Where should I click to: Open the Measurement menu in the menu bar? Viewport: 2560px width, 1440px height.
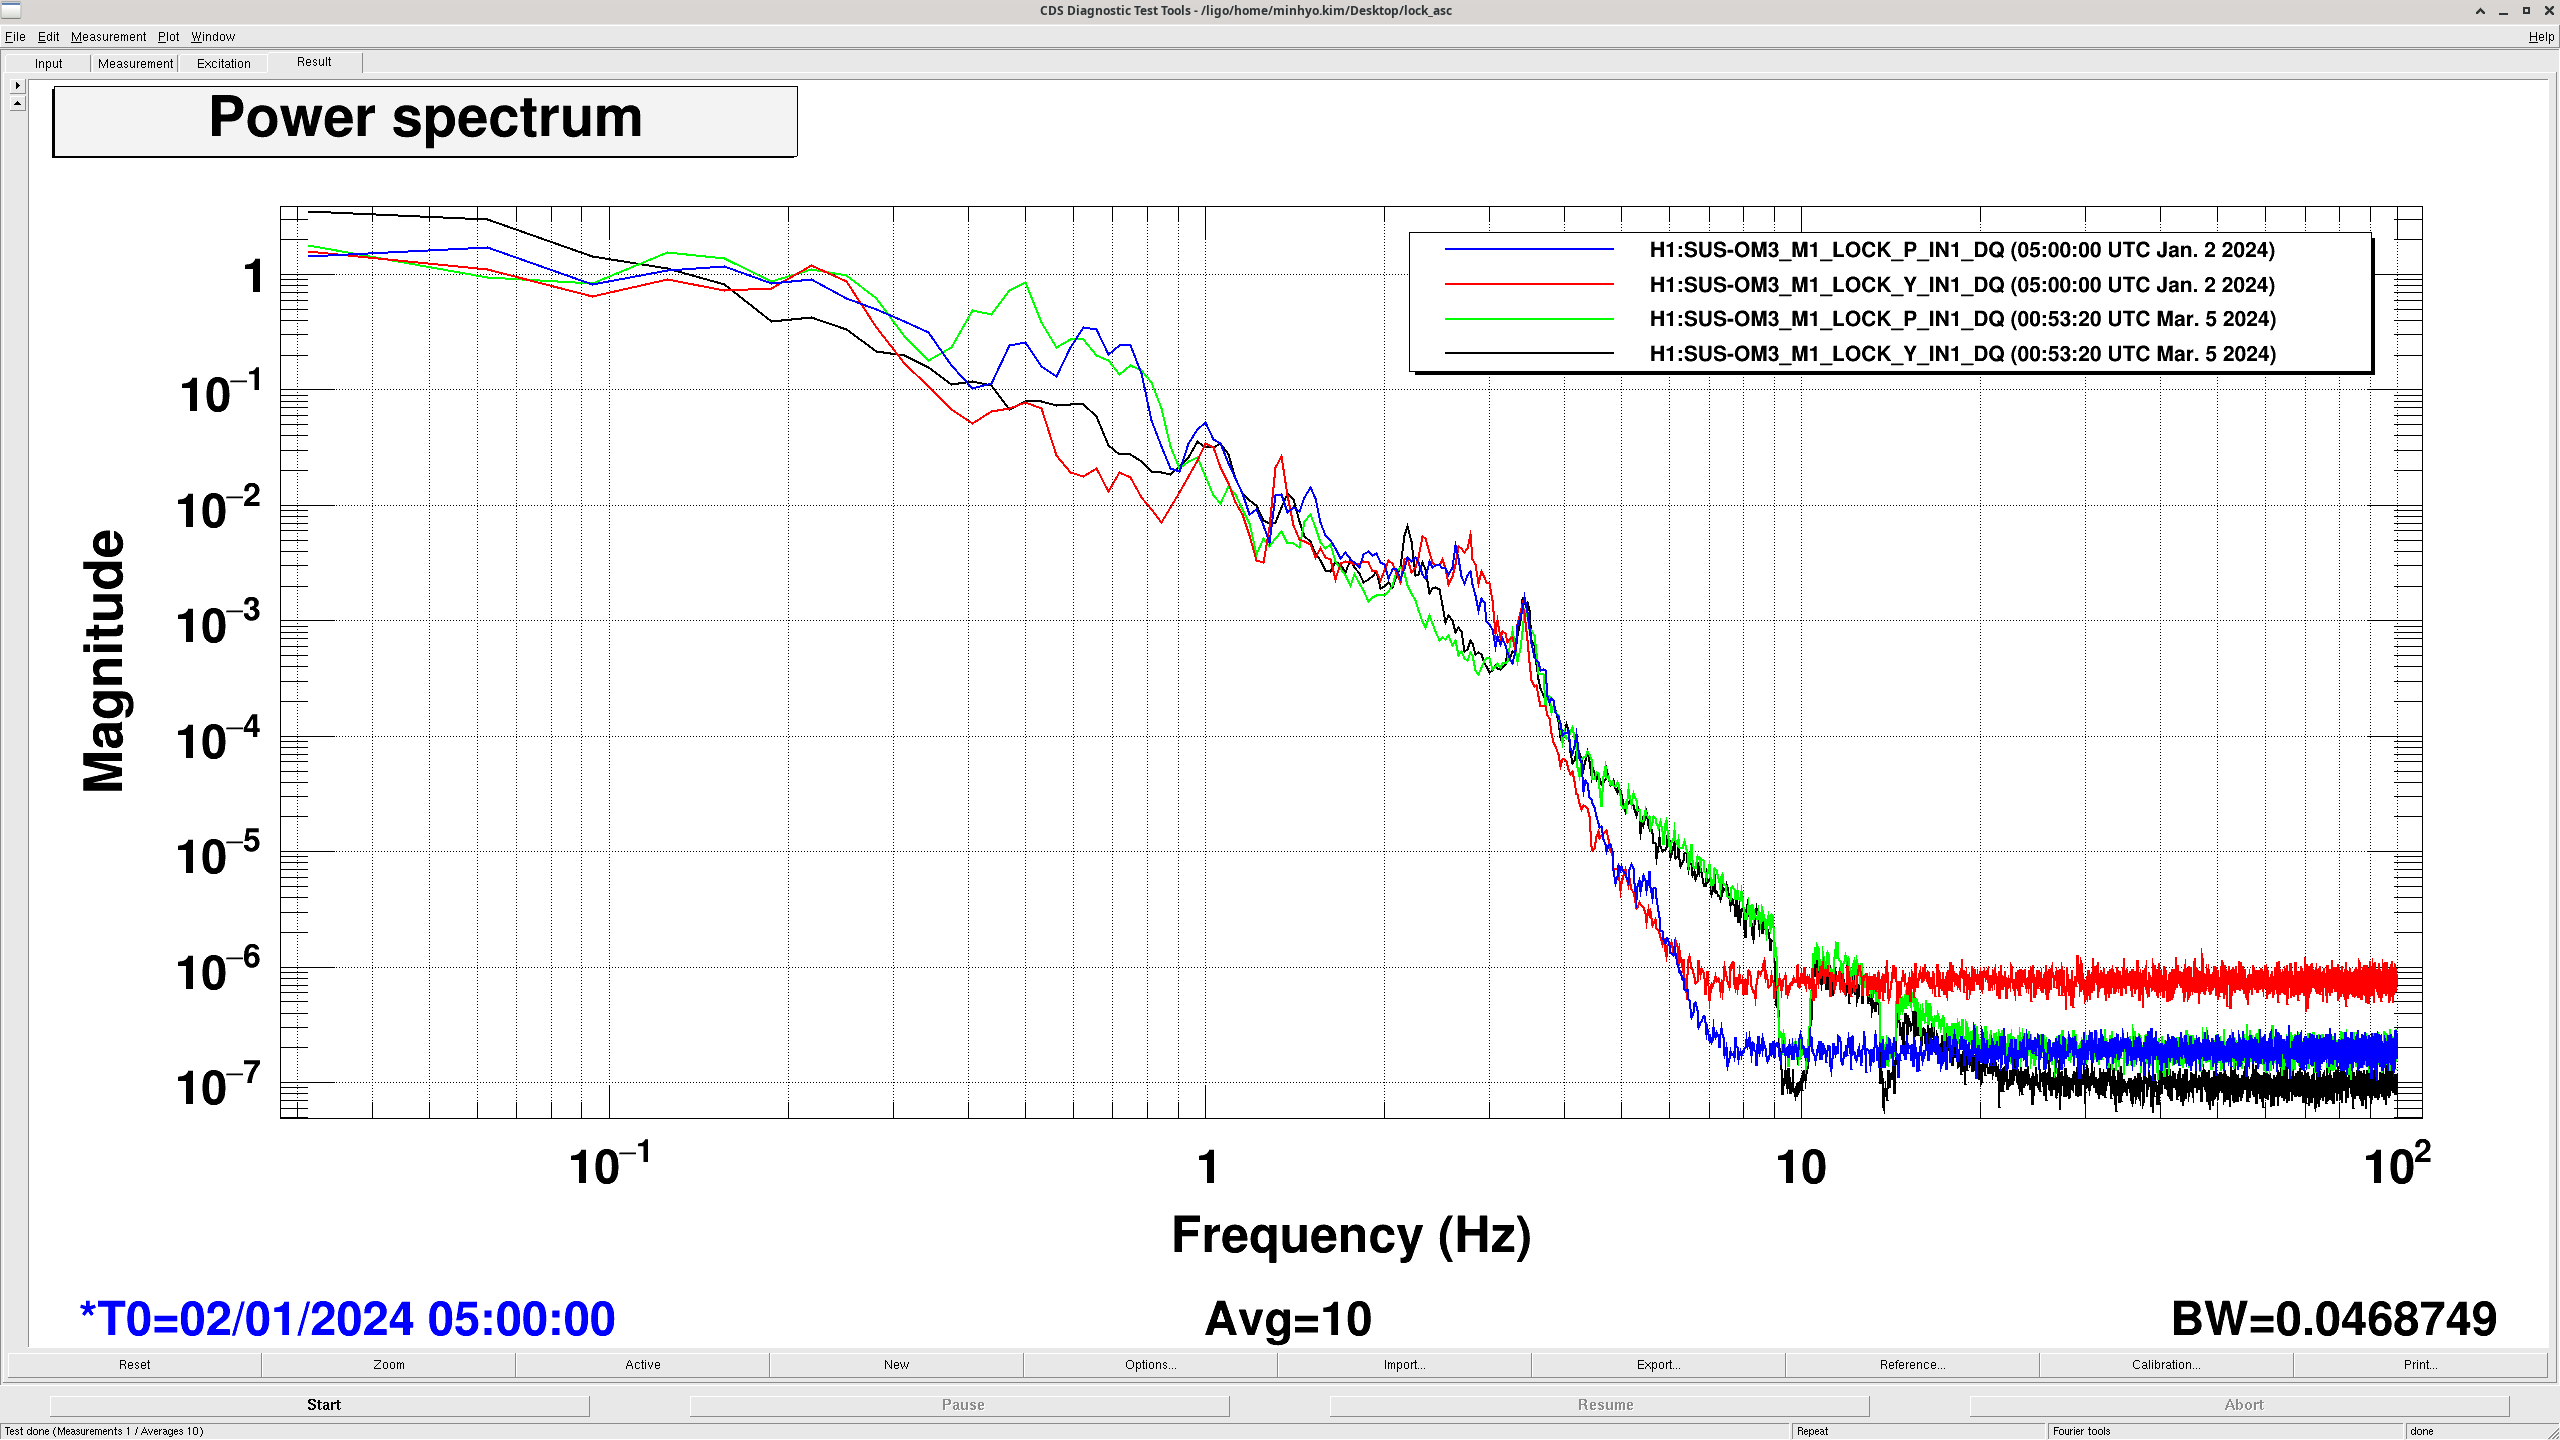[x=108, y=37]
